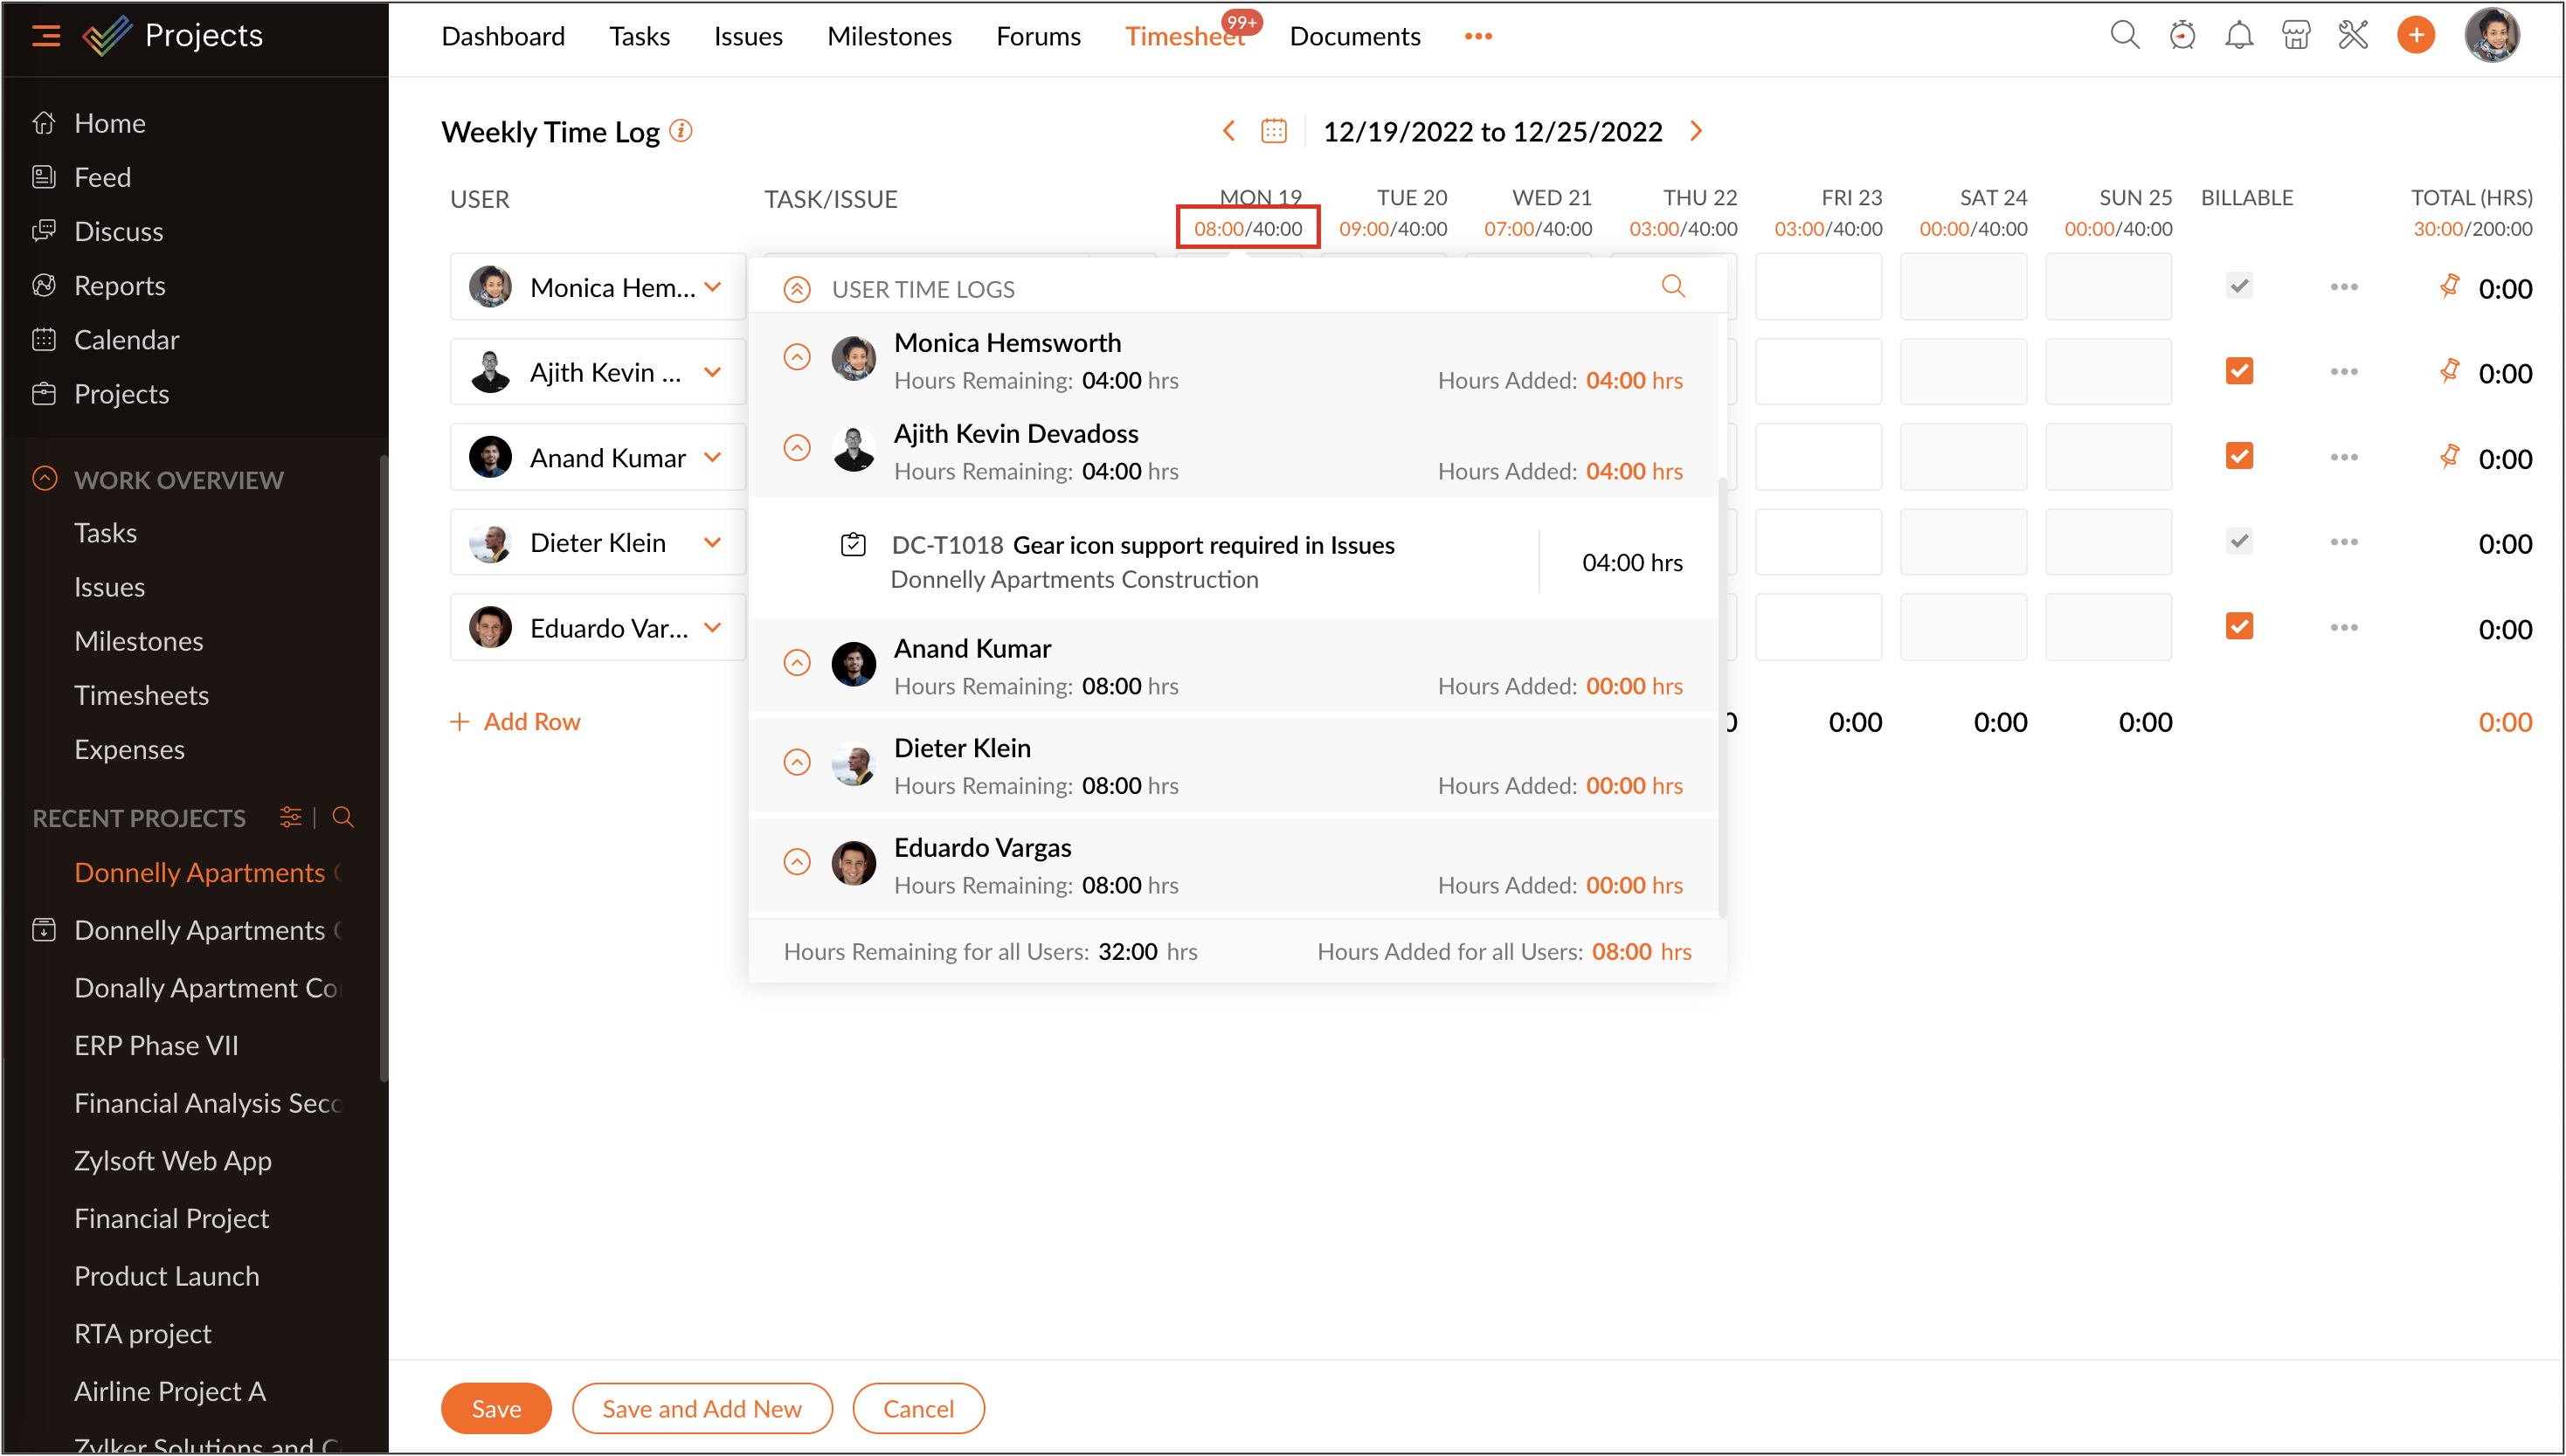Open the tools settings wrench icon
Image resolution: width=2566 pixels, height=1456 pixels.
[2353, 36]
